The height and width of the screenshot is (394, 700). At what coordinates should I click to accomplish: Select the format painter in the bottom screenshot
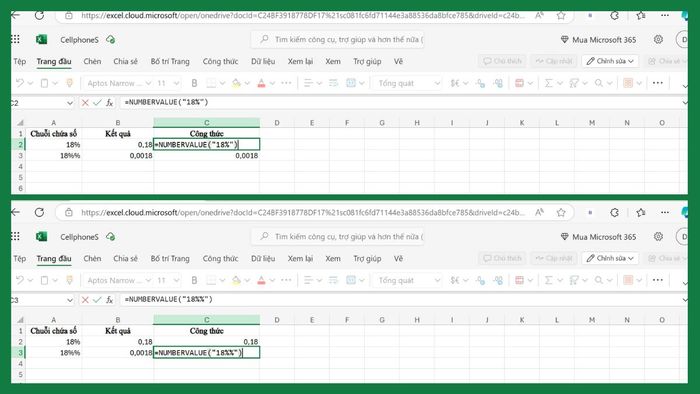(69, 280)
